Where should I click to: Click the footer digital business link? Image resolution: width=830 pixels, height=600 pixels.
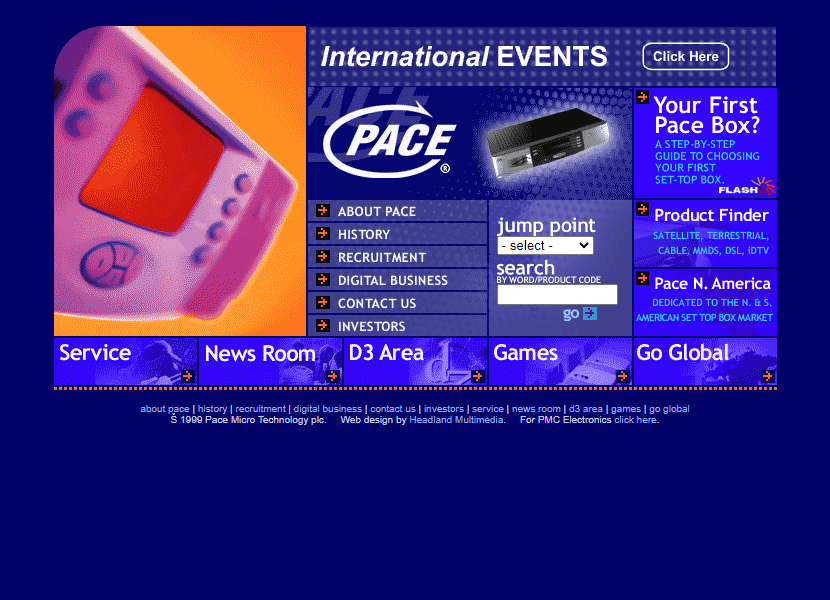pyautogui.click(x=328, y=409)
